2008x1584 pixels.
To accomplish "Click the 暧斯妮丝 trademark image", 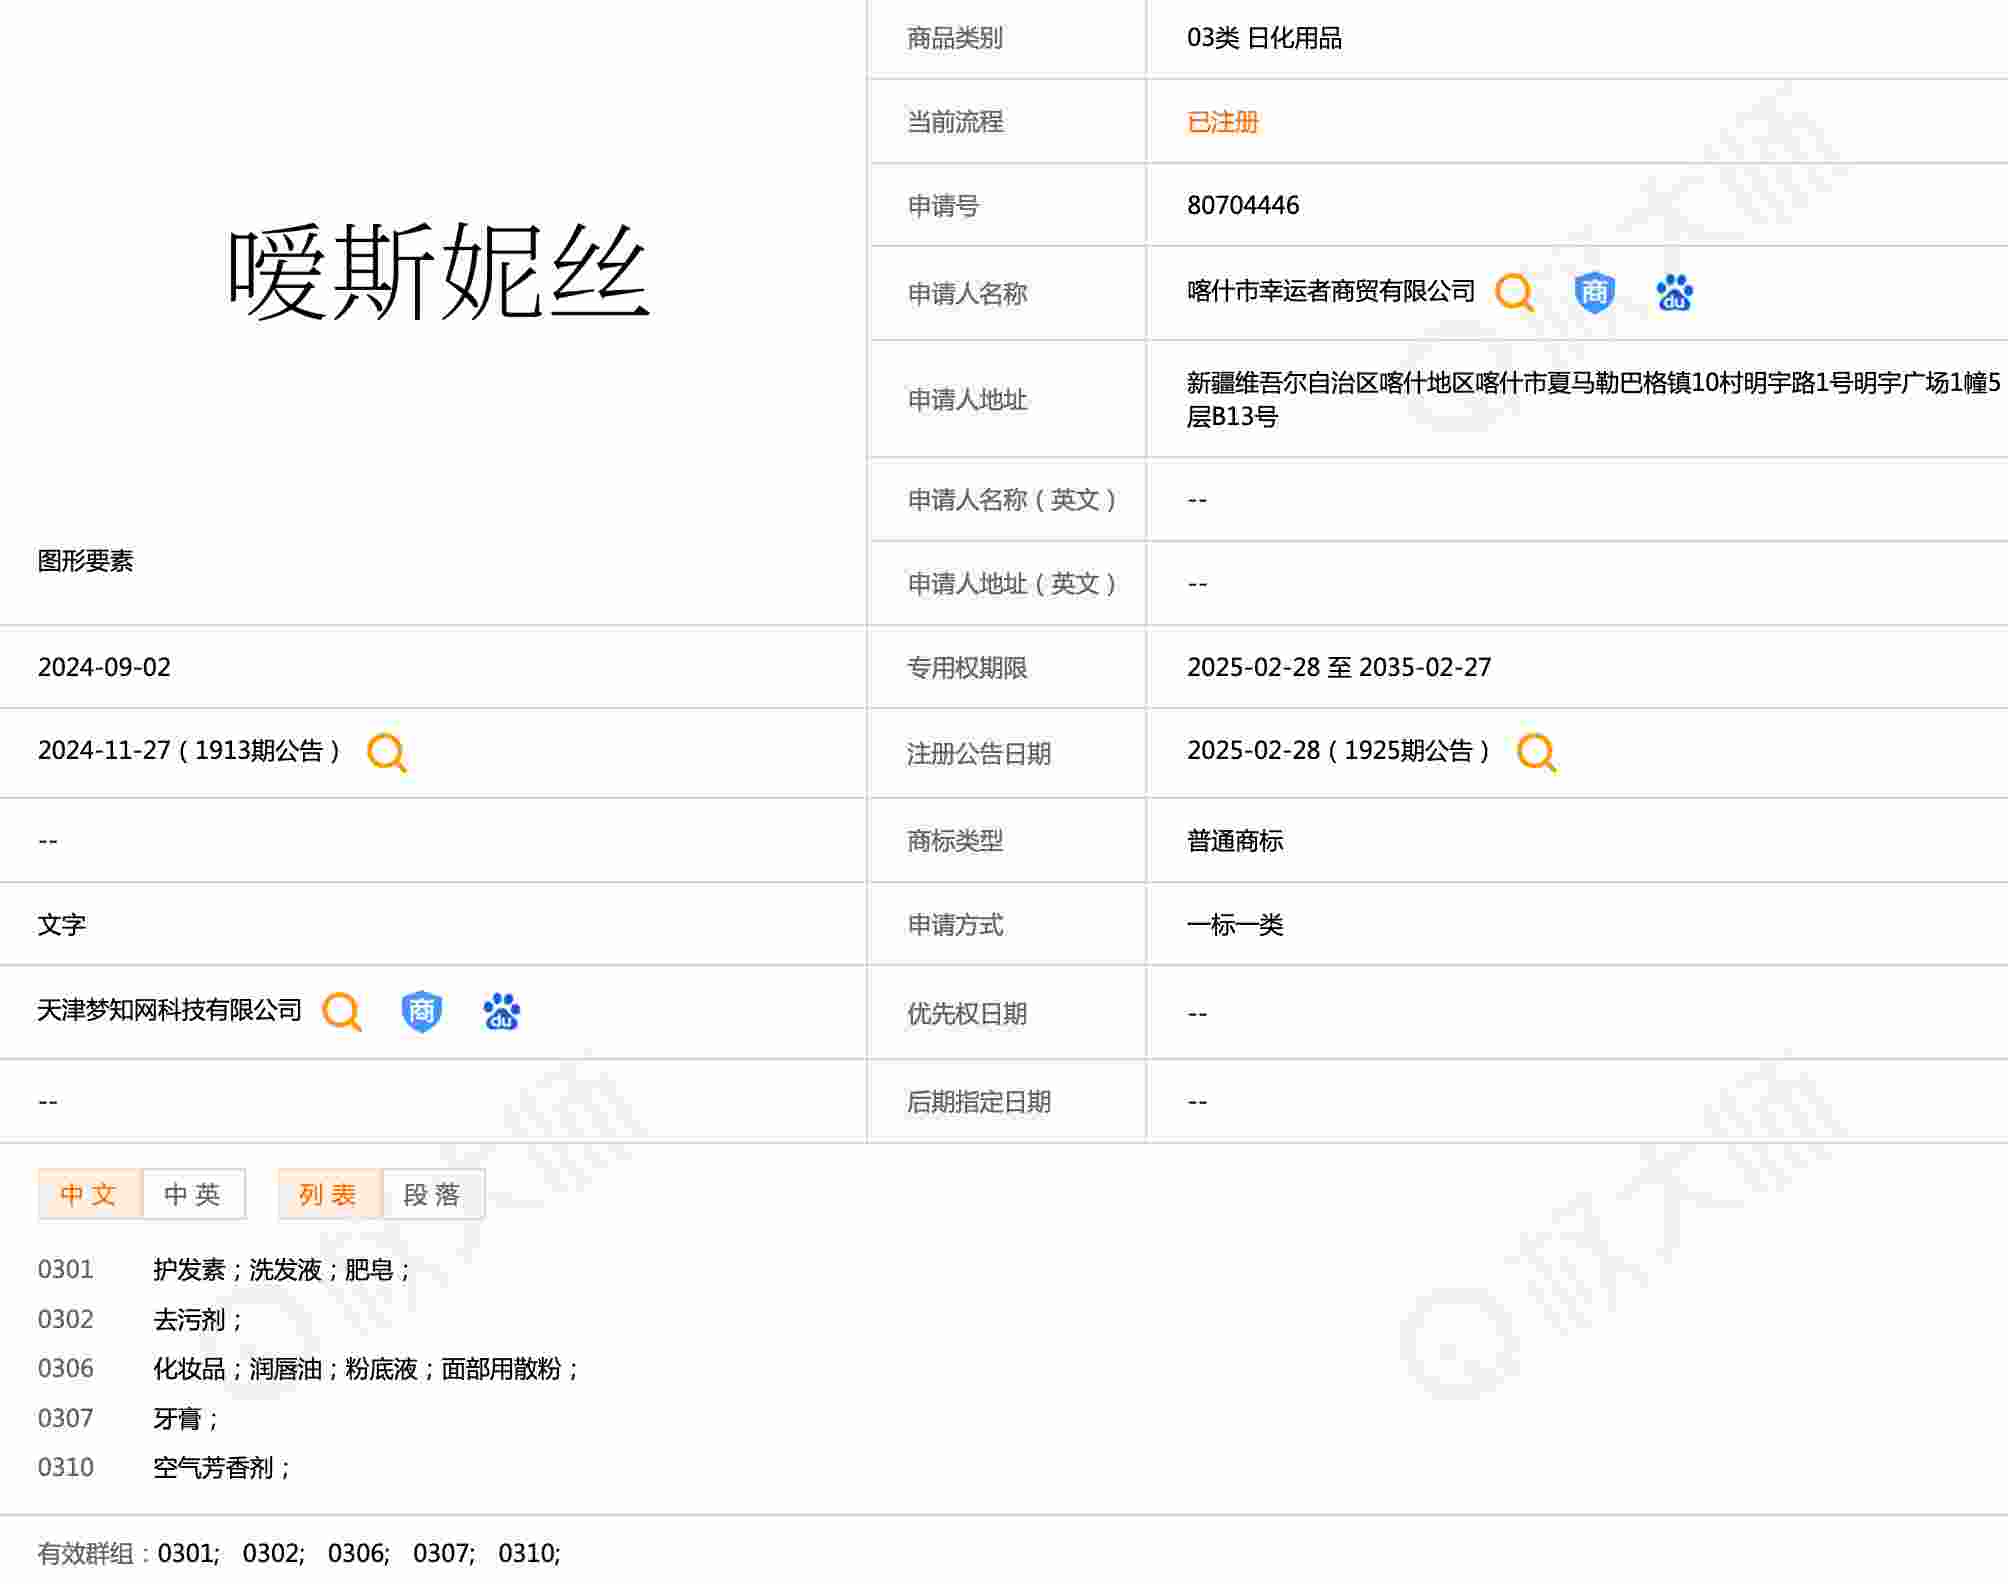I will tap(438, 272).
